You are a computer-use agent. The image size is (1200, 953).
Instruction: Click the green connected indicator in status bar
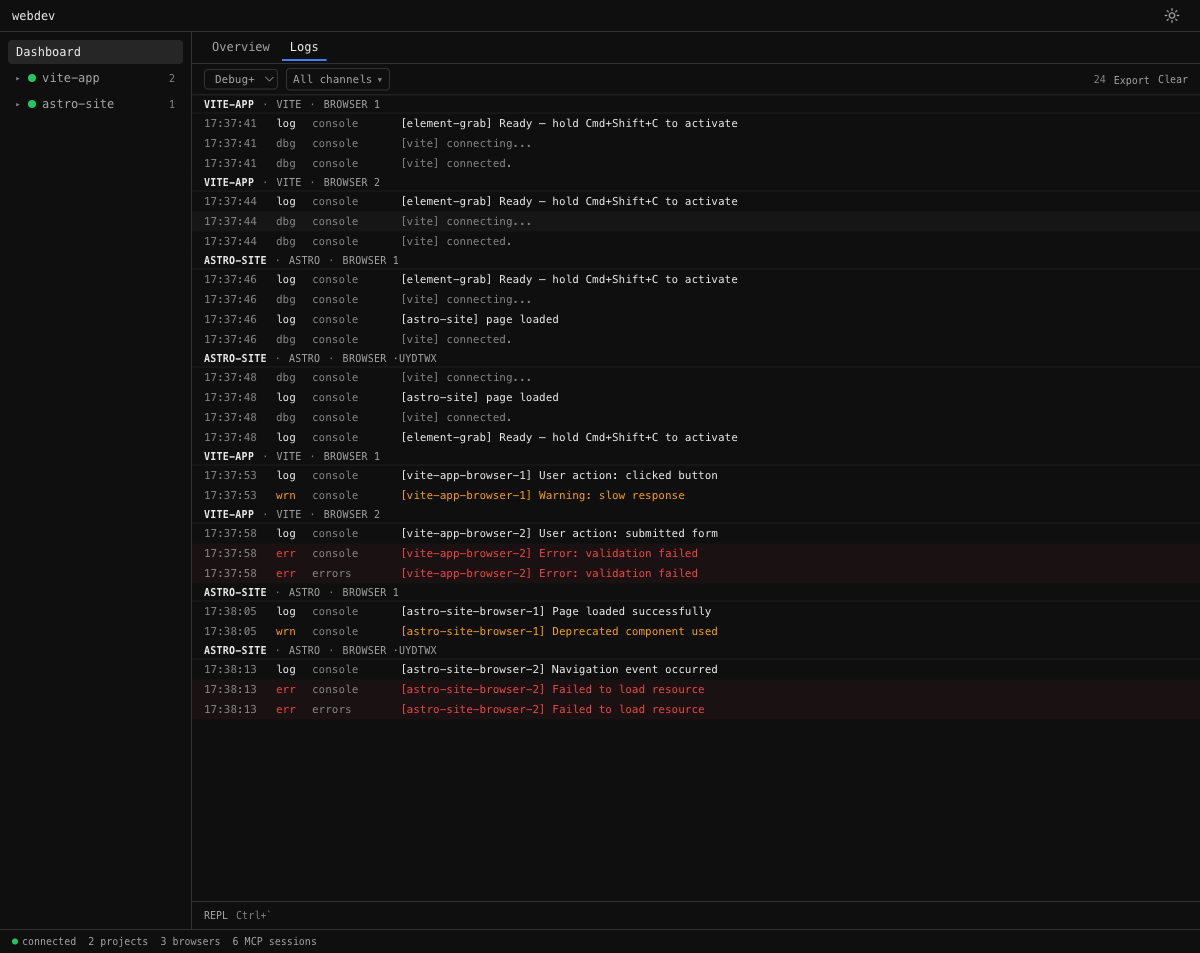(x=15, y=941)
